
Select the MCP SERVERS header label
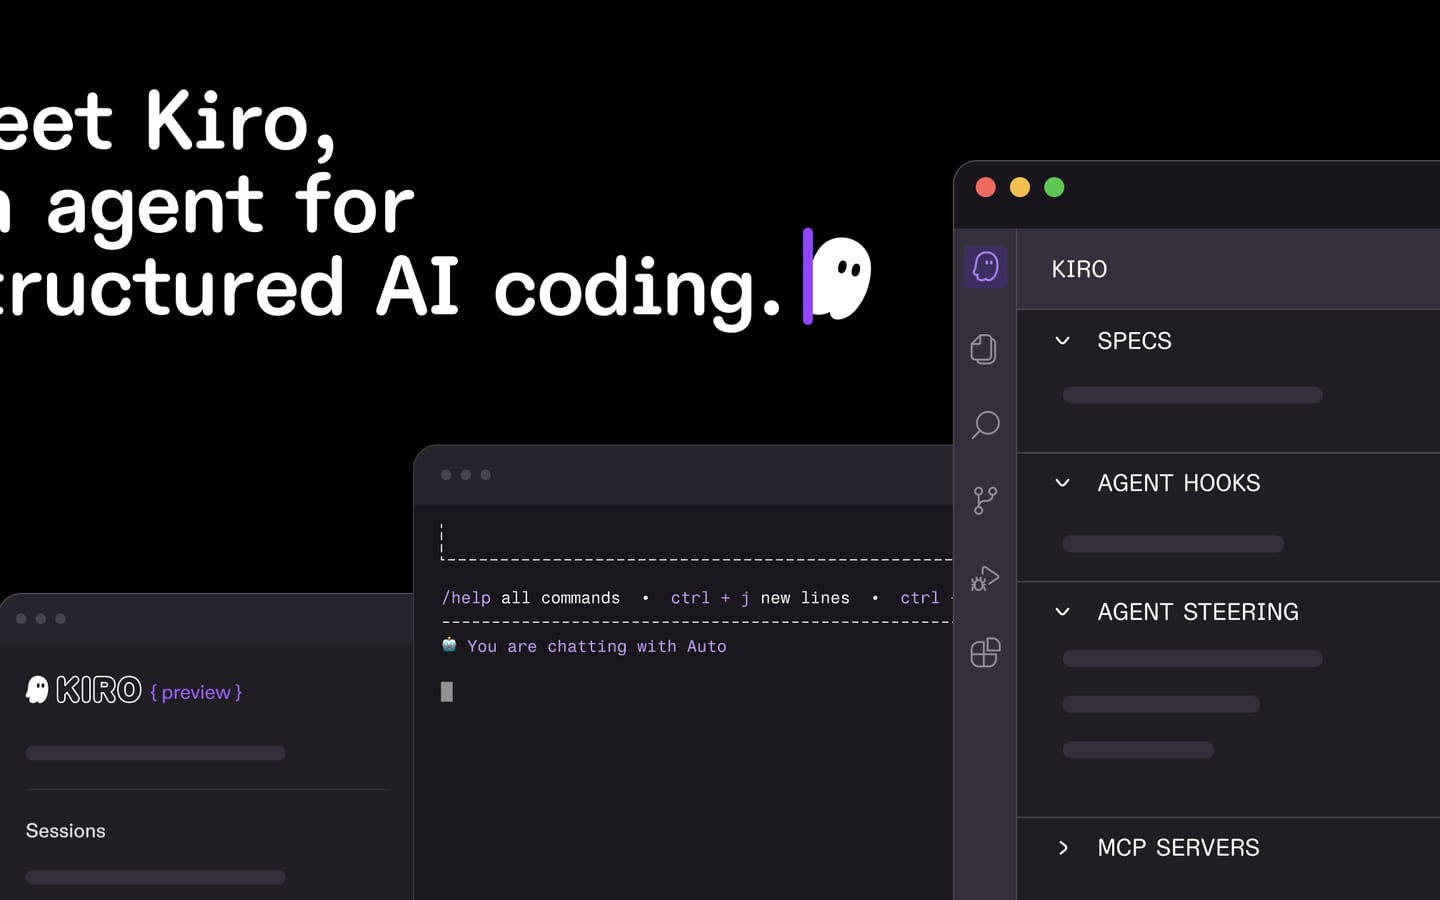[x=1178, y=848]
